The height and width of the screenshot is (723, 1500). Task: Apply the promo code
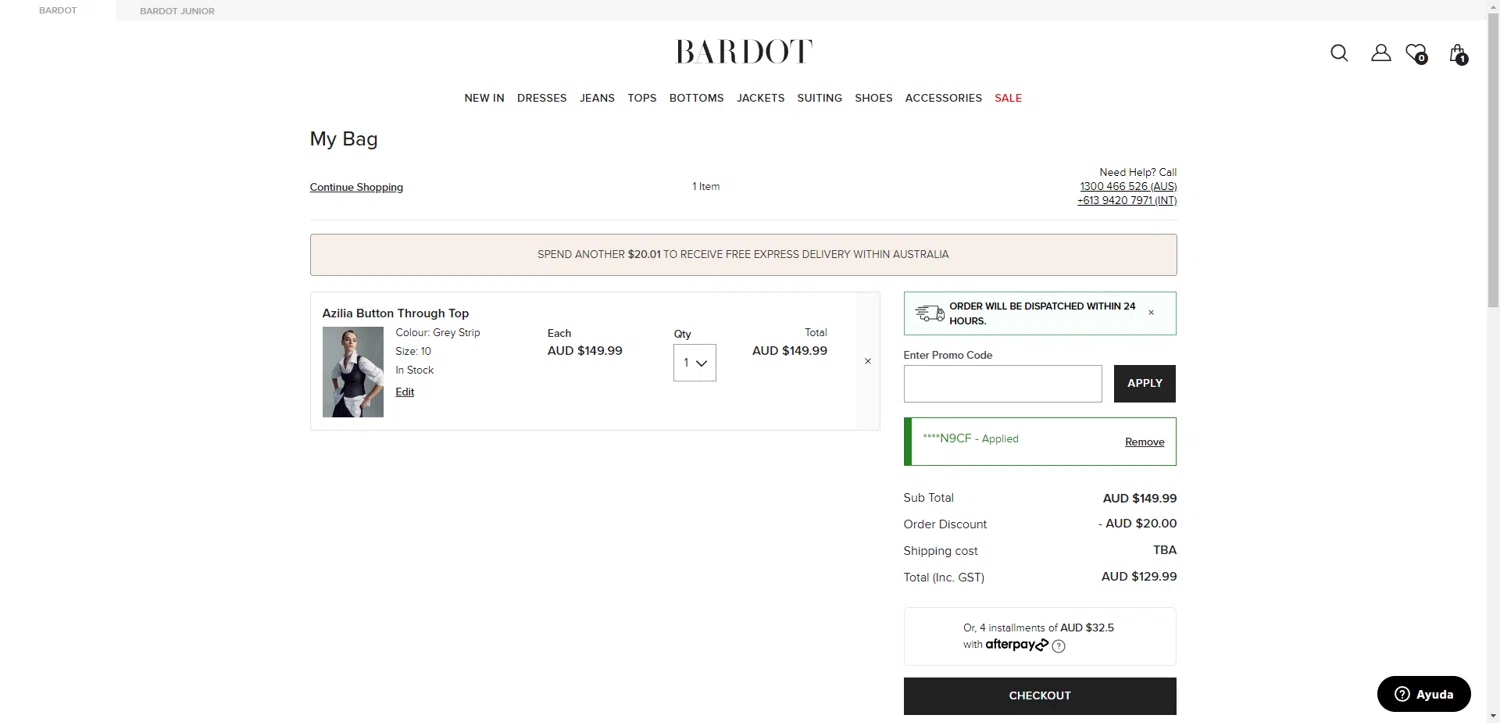(x=1144, y=383)
